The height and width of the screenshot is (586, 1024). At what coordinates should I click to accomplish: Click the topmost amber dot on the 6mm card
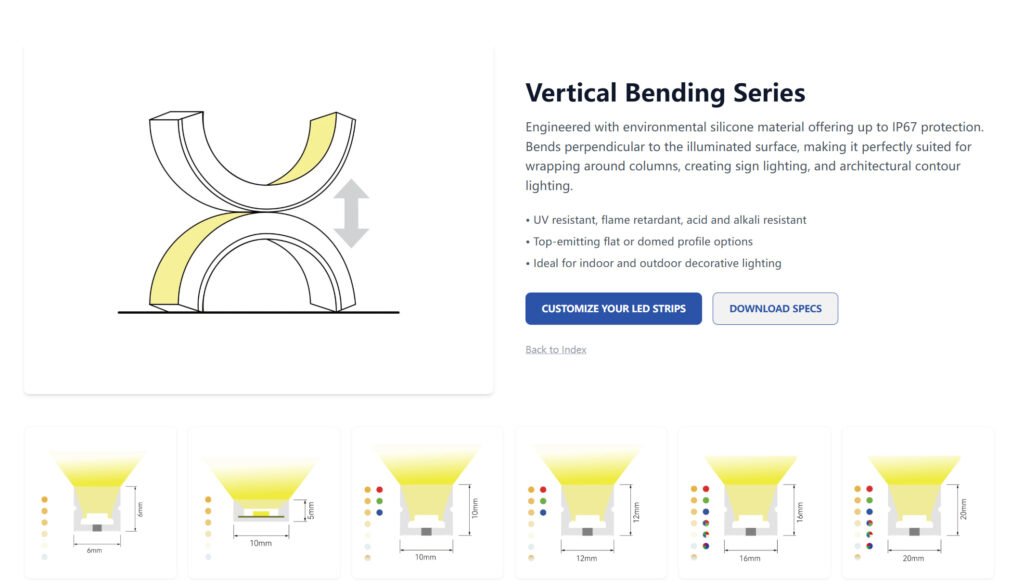coord(43,497)
